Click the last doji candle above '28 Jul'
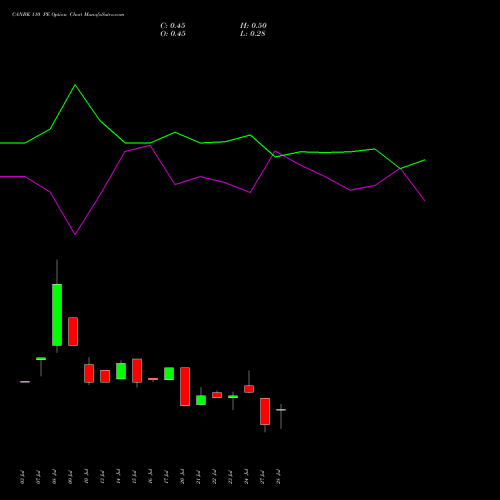The image size is (500, 500). [281, 410]
